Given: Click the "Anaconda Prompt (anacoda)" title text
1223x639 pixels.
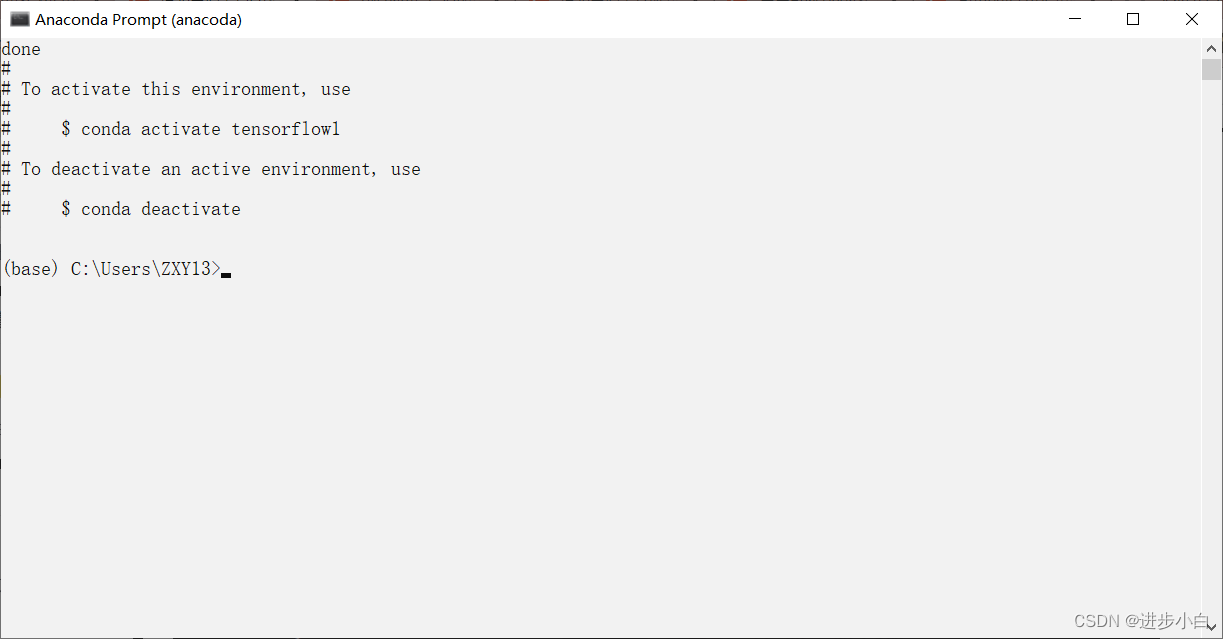Looking at the screenshot, I should pos(139,19).
